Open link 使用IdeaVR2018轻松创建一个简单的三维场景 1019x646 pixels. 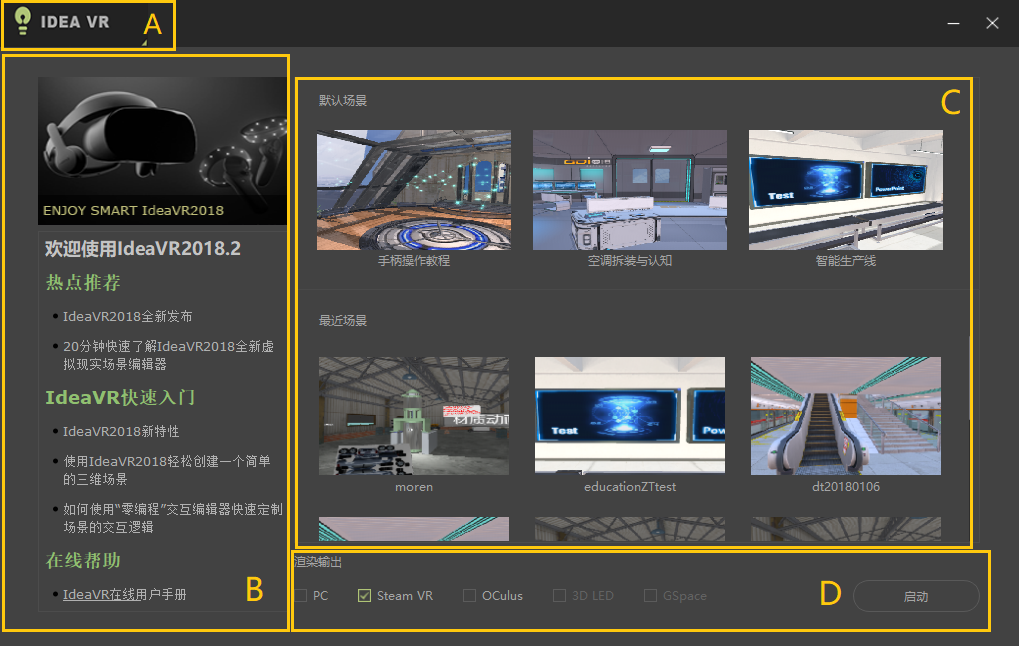(x=167, y=470)
